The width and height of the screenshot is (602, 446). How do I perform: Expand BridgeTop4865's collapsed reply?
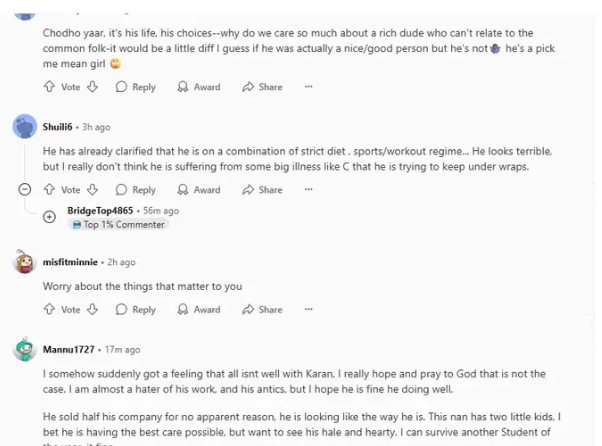pyautogui.click(x=49, y=217)
